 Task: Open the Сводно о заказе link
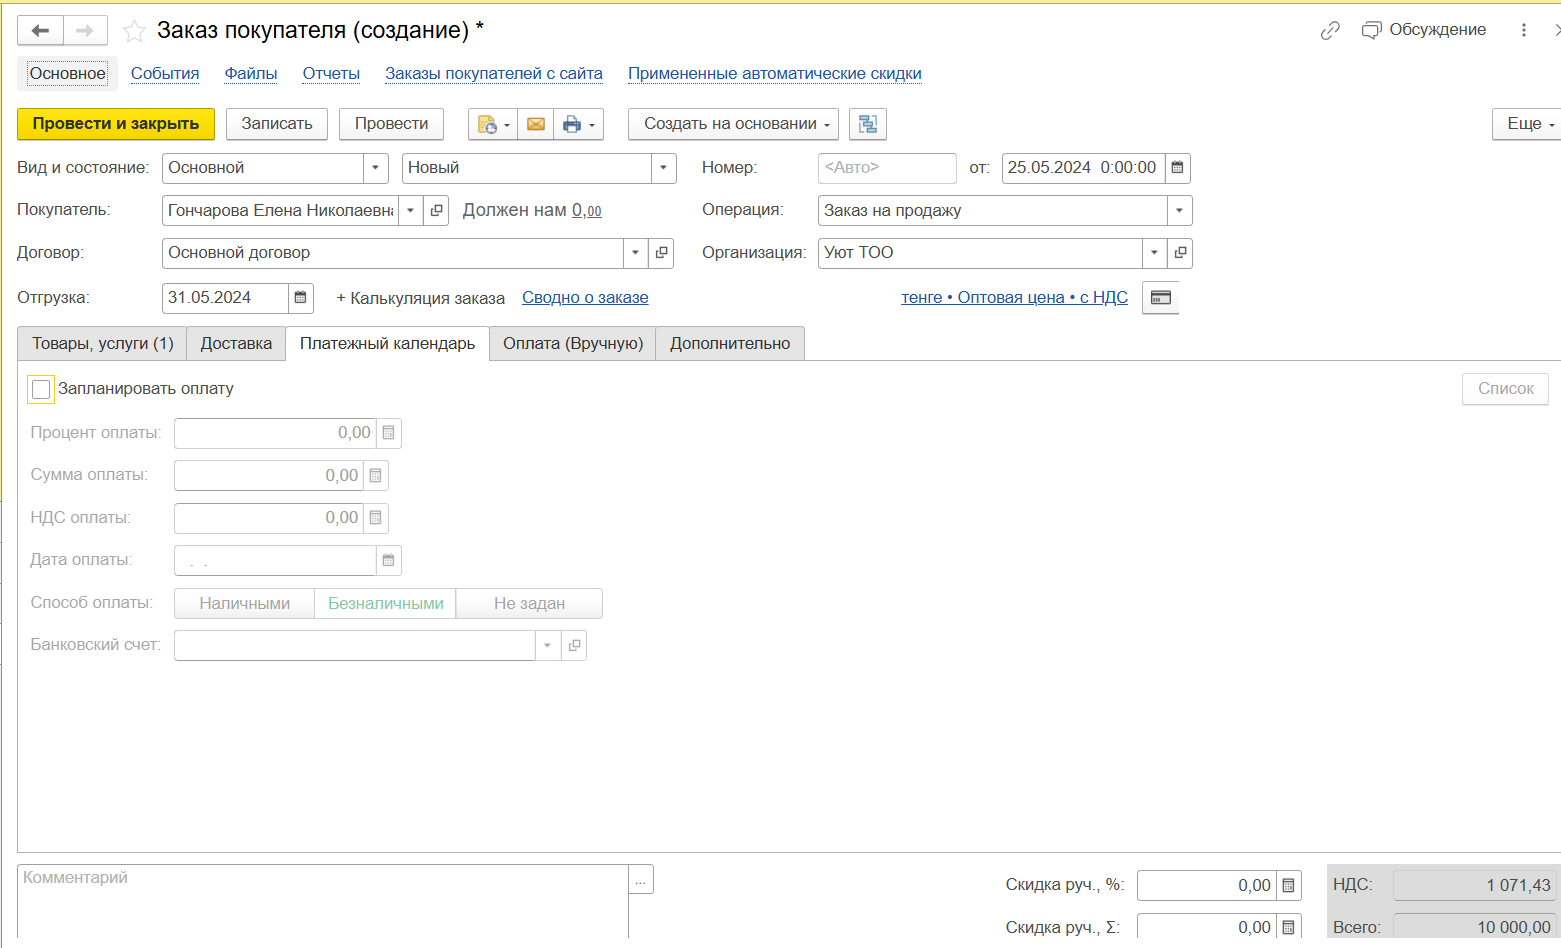coord(585,298)
